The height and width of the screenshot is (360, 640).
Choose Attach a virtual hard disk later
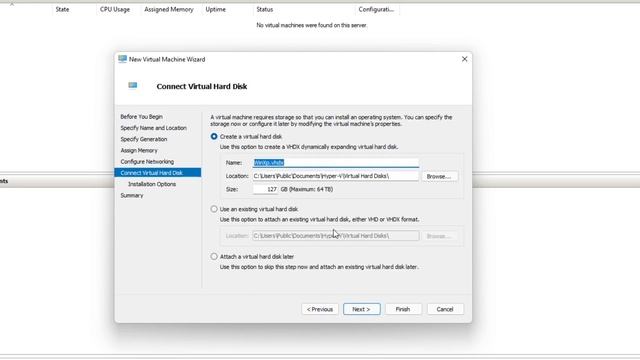point(214,256)
